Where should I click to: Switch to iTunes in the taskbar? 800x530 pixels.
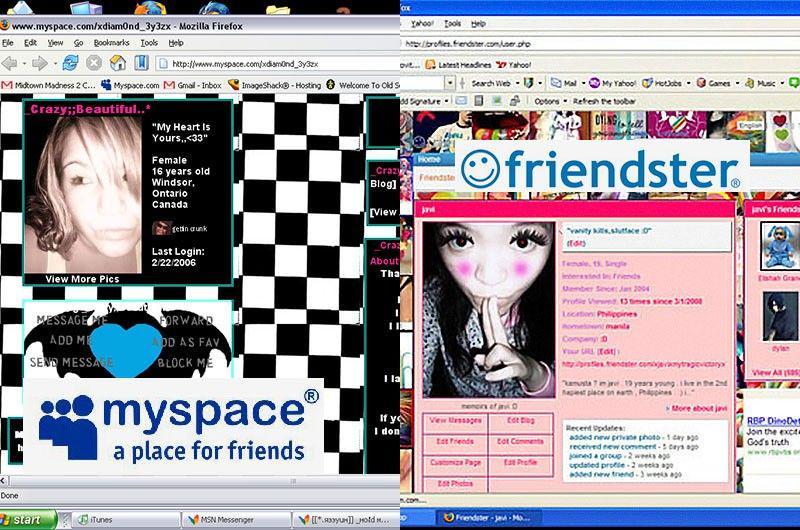[x=127, y=520]
